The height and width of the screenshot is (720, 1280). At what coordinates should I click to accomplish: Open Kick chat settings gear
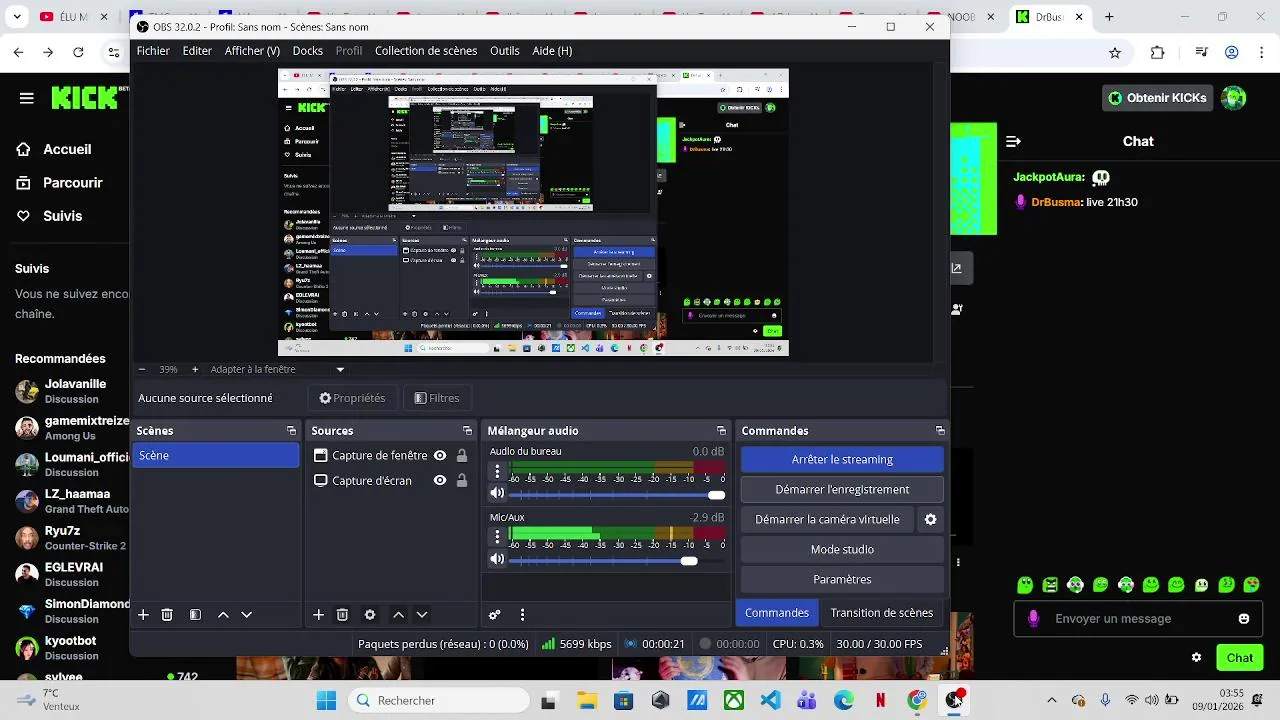click(x=1196, y=657)
